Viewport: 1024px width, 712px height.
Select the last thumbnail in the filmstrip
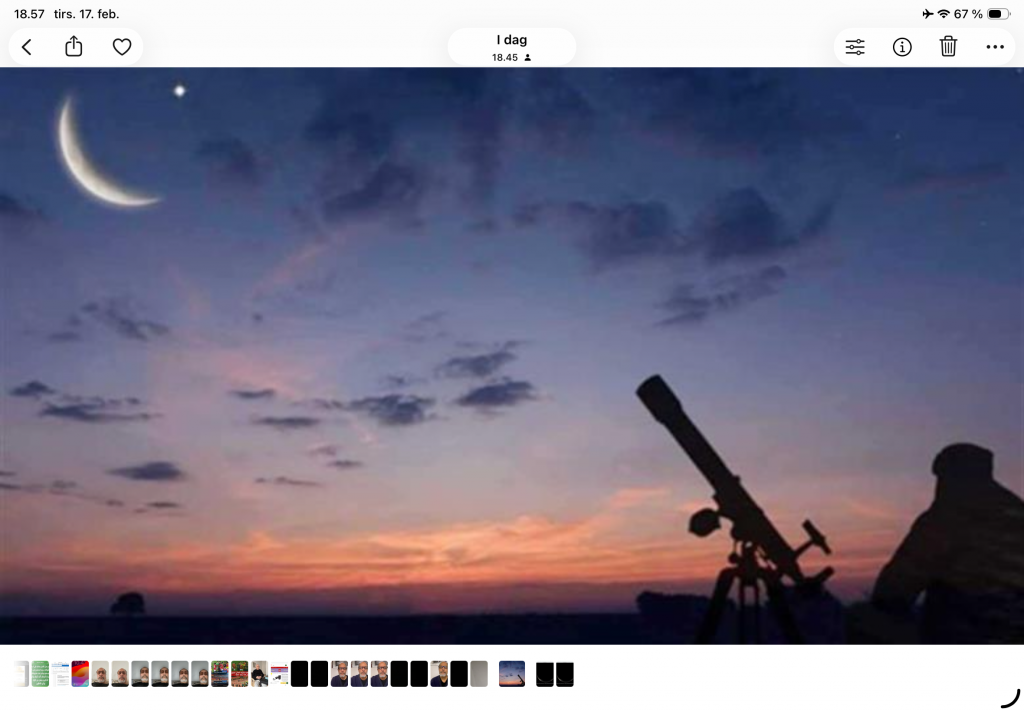(565, 674)
